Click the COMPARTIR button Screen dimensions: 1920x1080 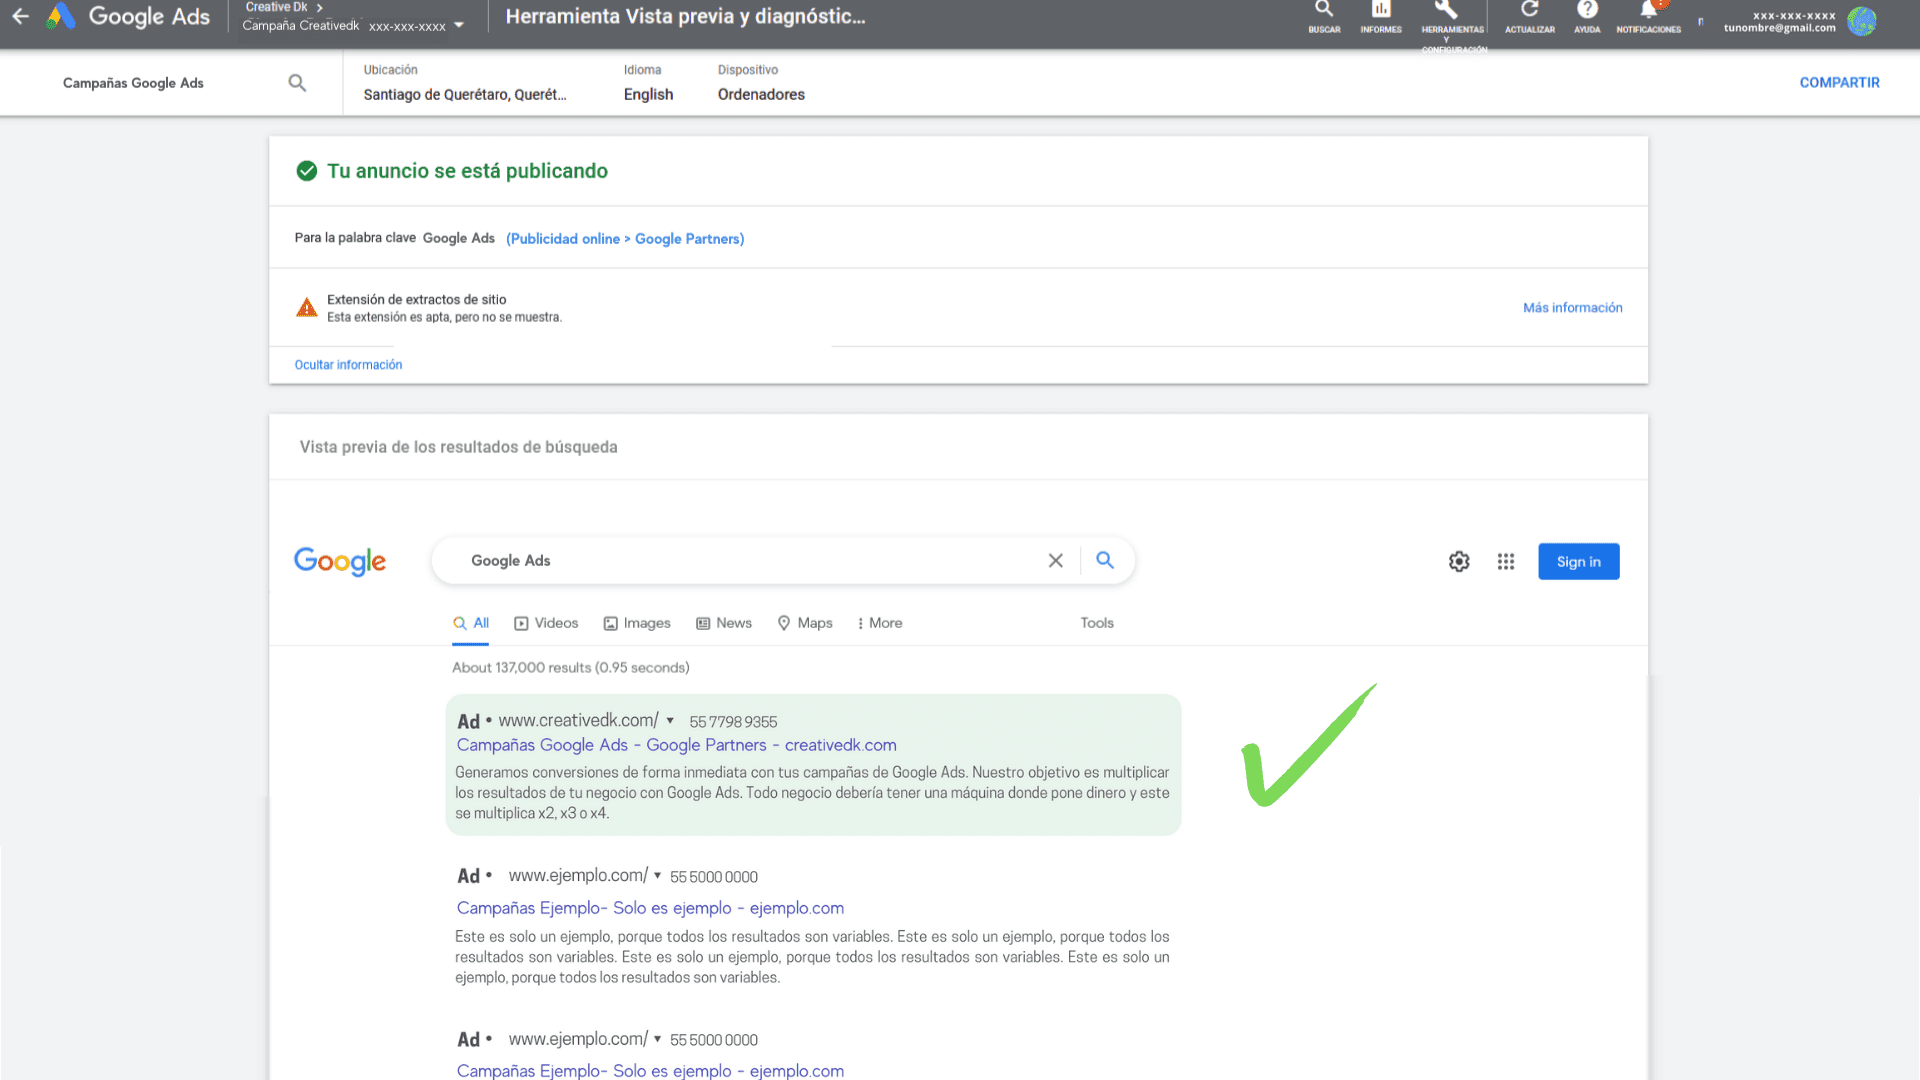pos(1839,83)
